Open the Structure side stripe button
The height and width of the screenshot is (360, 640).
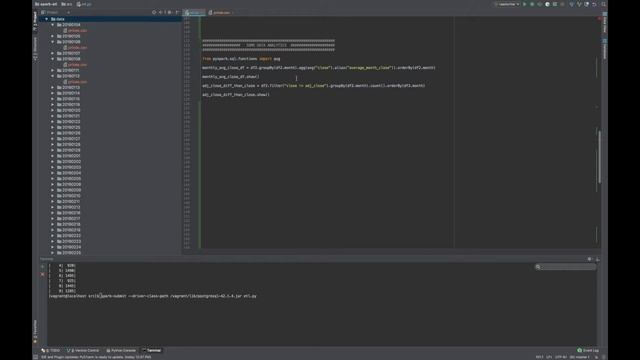point(35,48)
